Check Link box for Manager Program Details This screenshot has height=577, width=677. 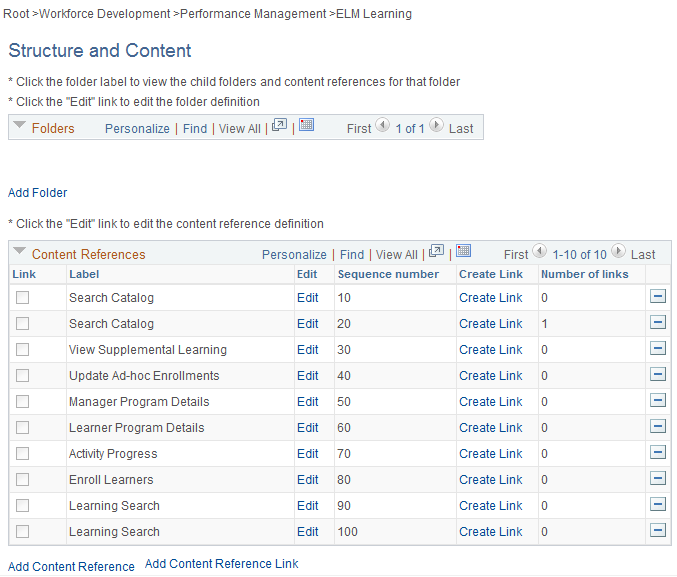click(x=22, y=402)
